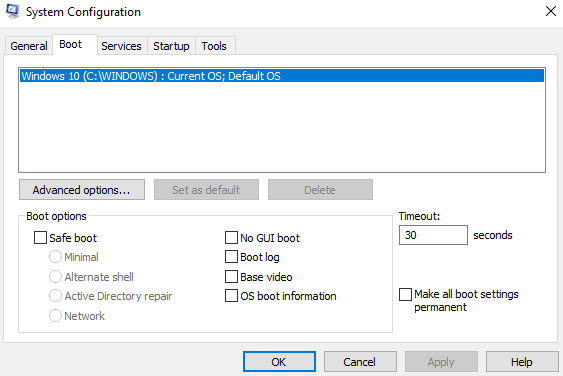Choose the Alternate shell option
The width and height of the screenshot is (563, 376).
click(55, 277)
